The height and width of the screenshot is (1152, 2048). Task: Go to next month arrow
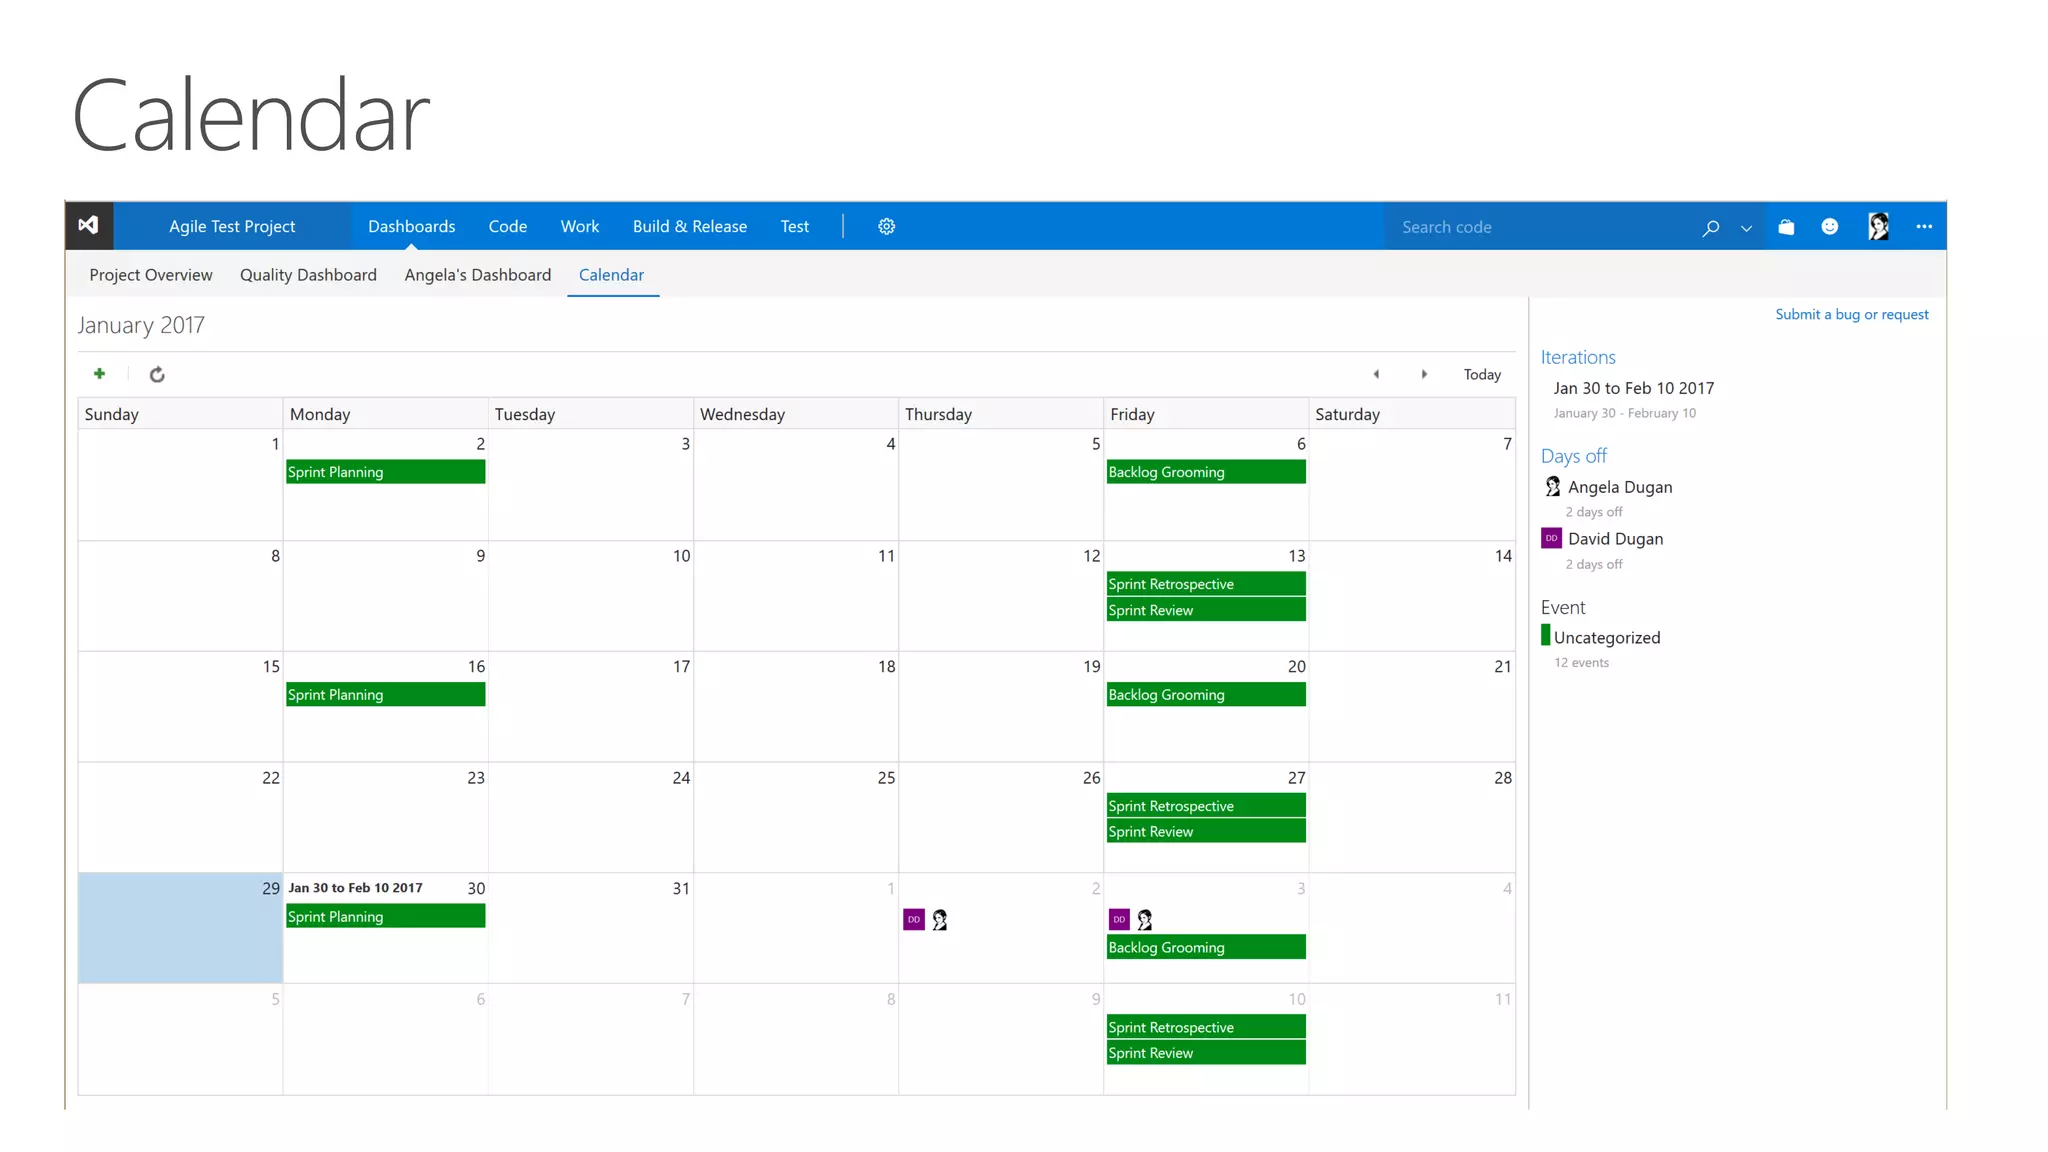(1424, 375)
